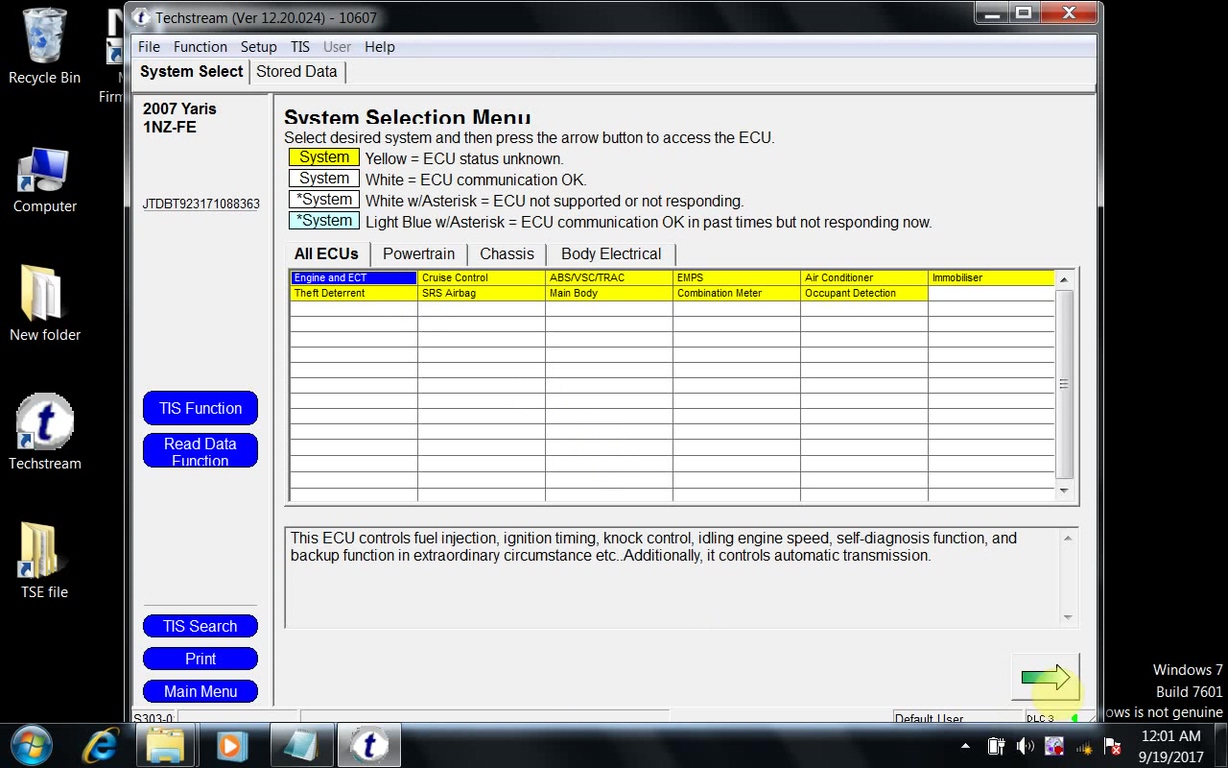Click the tray icon right of volume
This screenshot has width=1228, height=768.
(x=1054, y=746)
